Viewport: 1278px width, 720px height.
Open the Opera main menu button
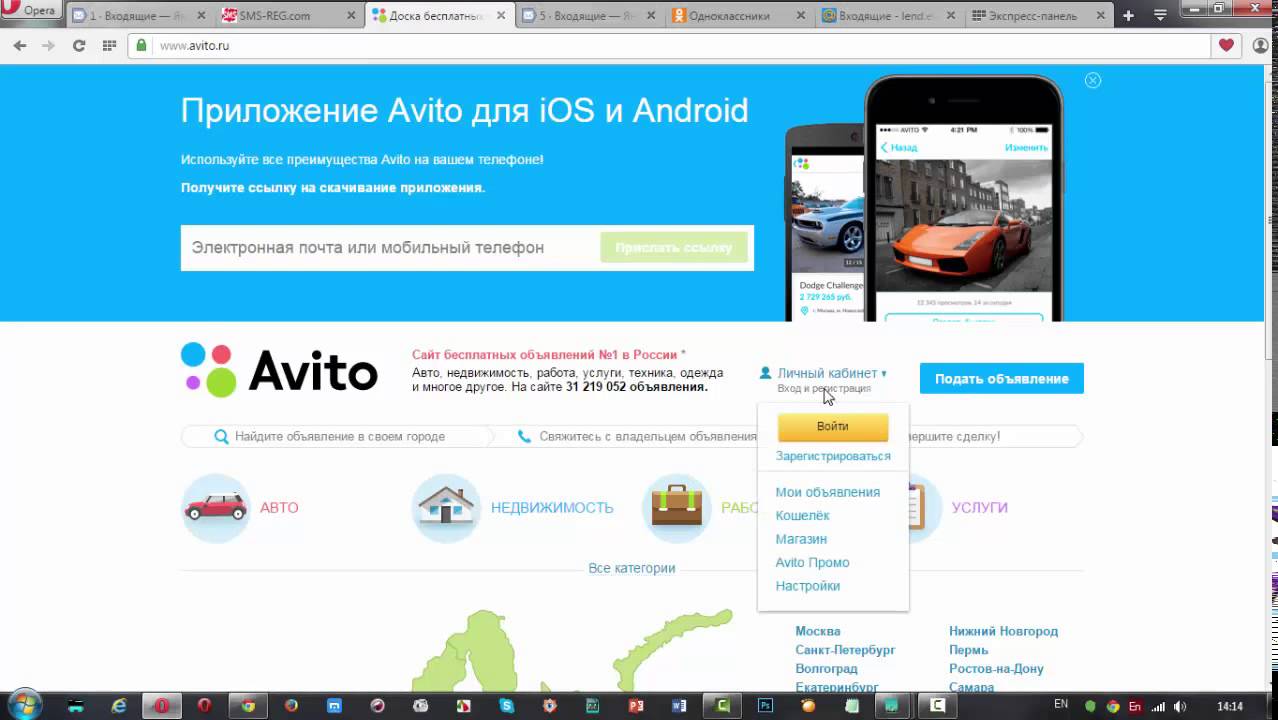[x=30, y=10]
